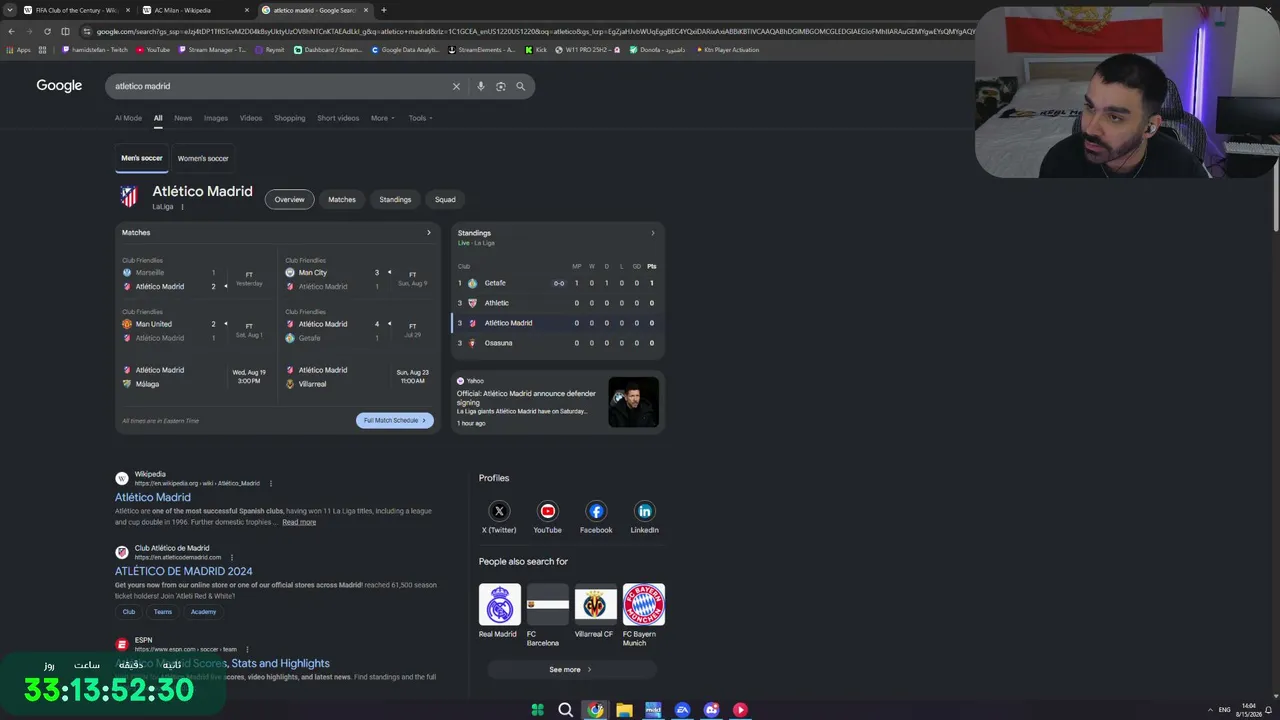Open the red play app in taskbar
This screenshot has width=1280, height=720.
(740, 710)
